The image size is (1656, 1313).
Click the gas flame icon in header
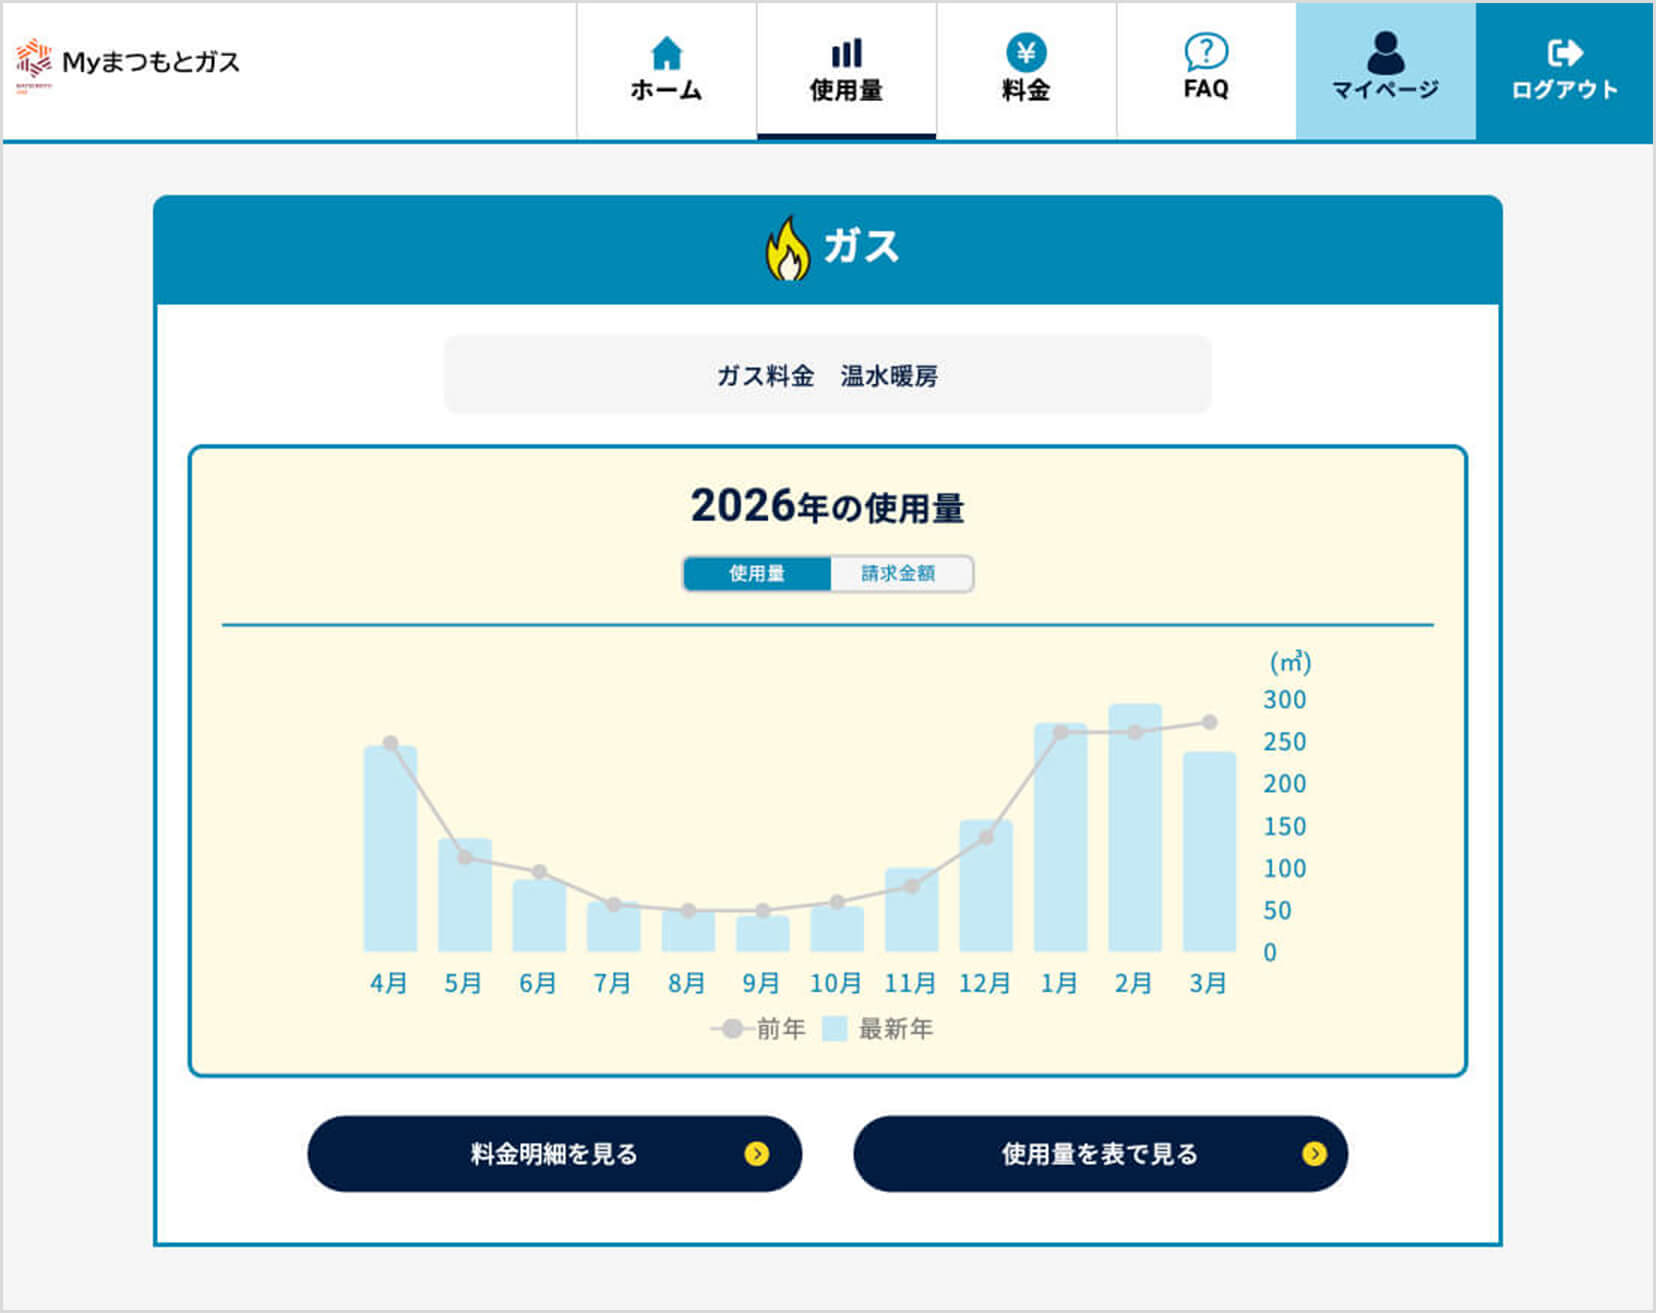[x=787, y=248]
